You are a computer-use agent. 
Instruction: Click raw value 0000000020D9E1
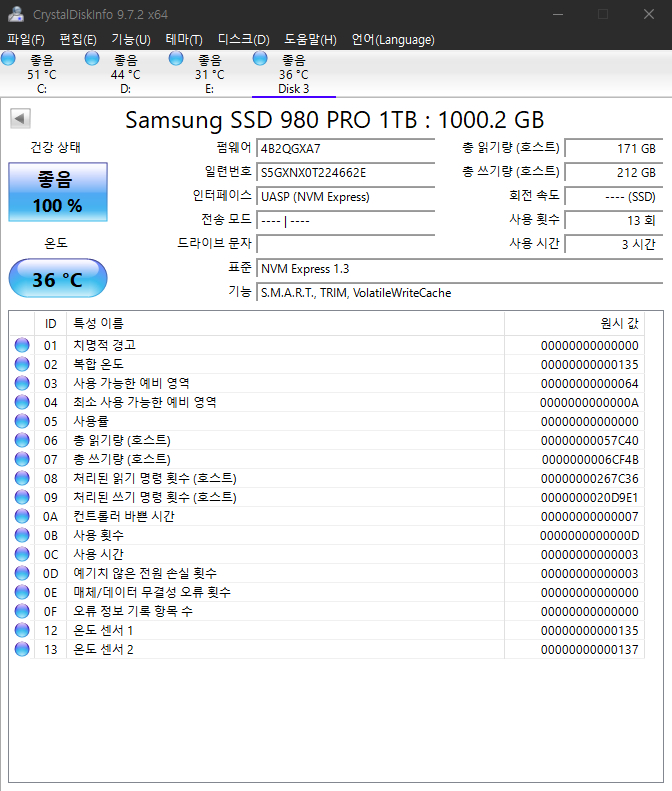(x=589, y=498)
